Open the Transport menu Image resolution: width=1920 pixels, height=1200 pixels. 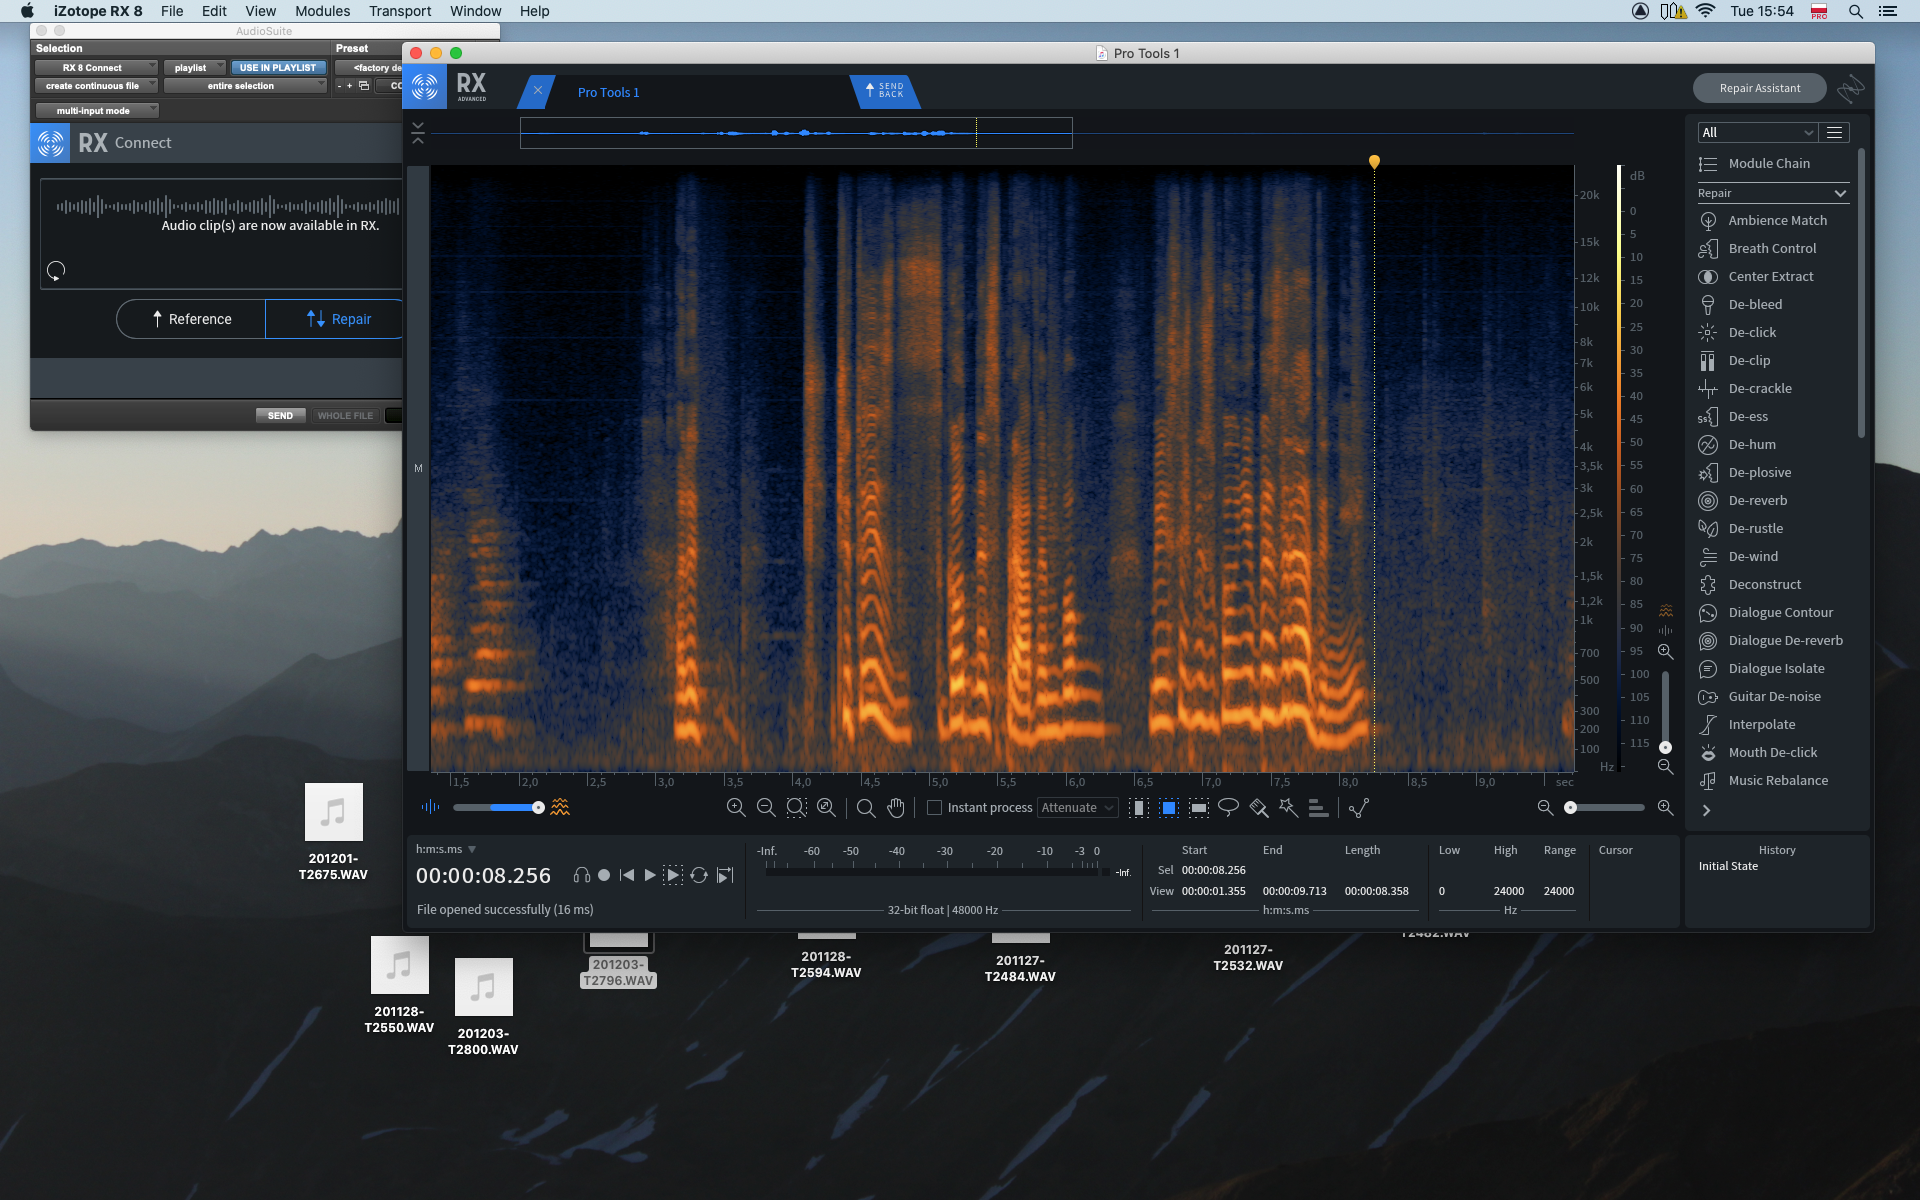[x=400, y=11]
